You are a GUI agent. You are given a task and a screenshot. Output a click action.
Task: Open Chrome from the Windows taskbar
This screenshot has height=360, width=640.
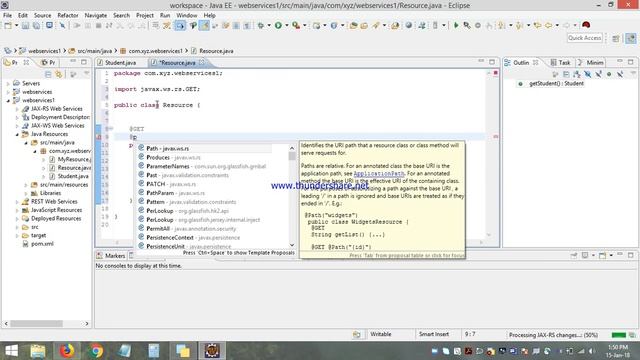click(x=96, y=351)
